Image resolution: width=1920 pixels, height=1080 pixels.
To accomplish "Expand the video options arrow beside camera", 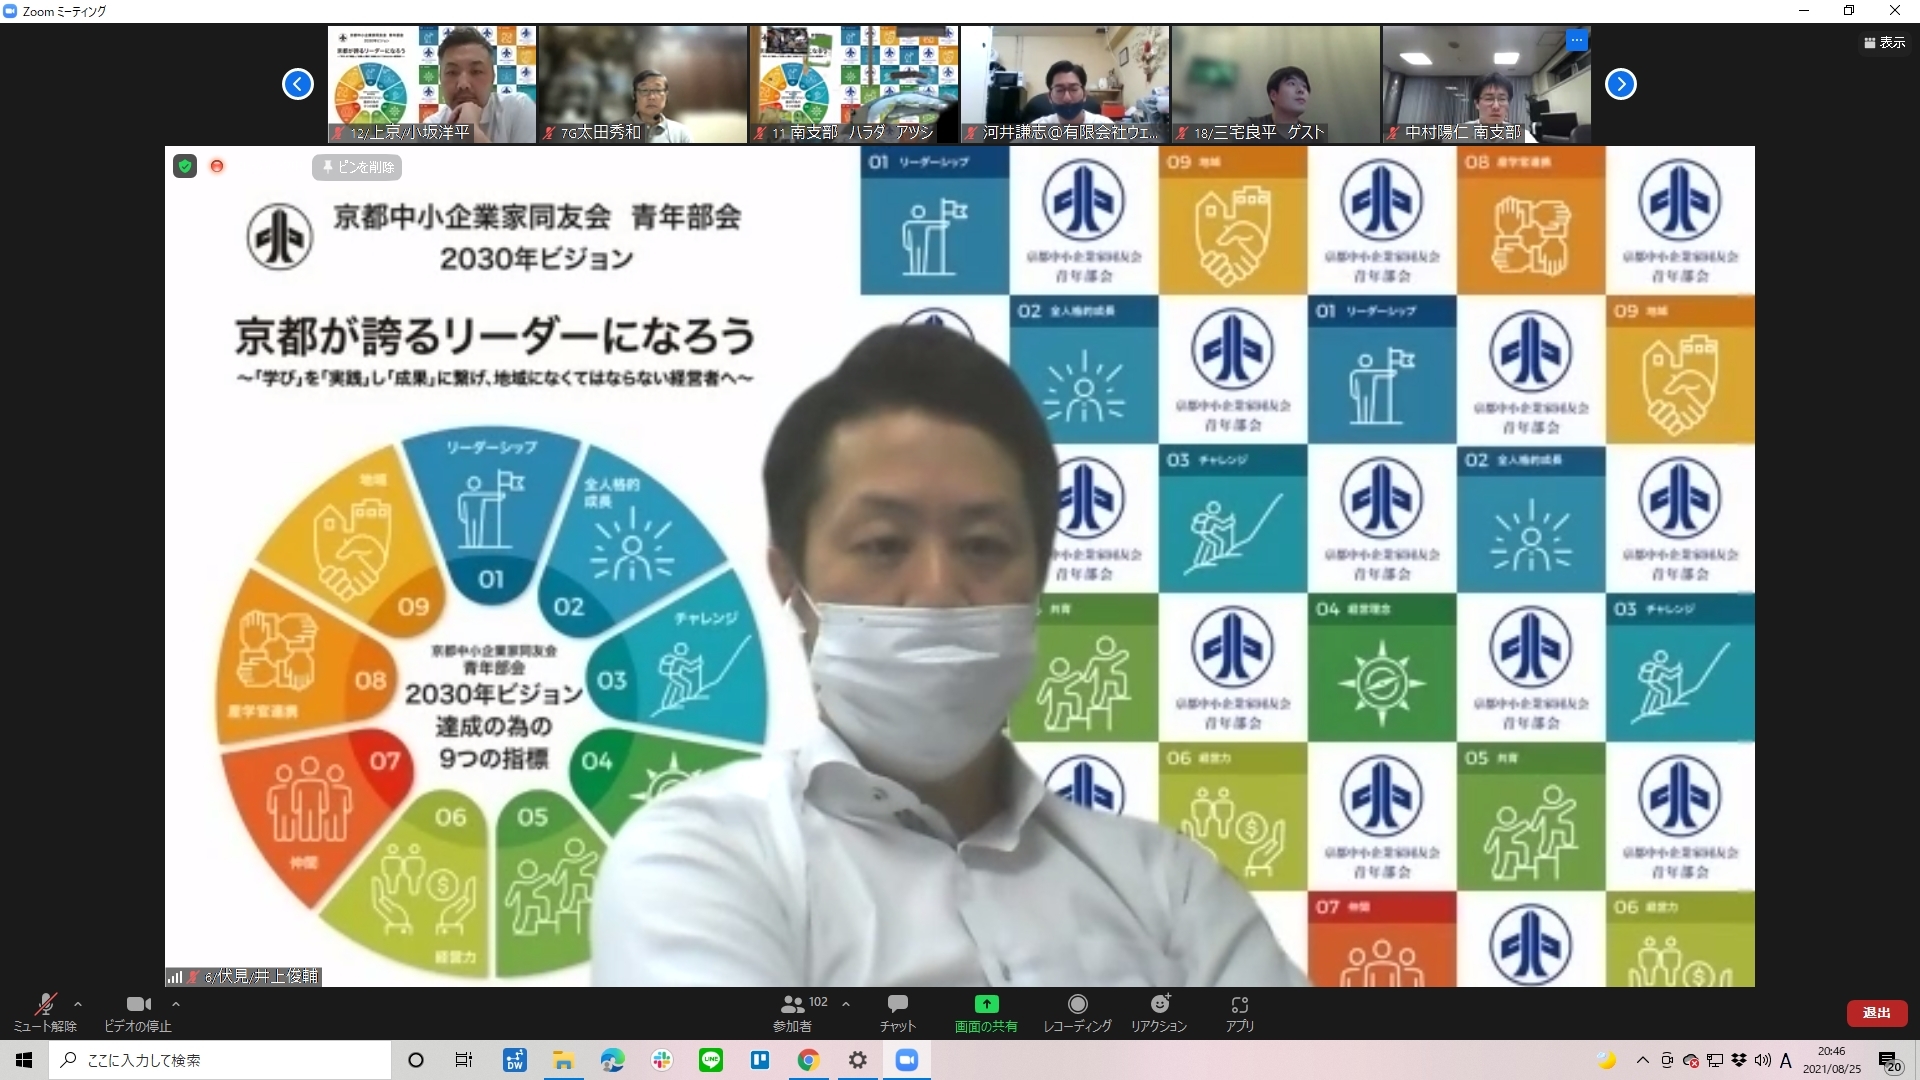I will point(176,1004).
